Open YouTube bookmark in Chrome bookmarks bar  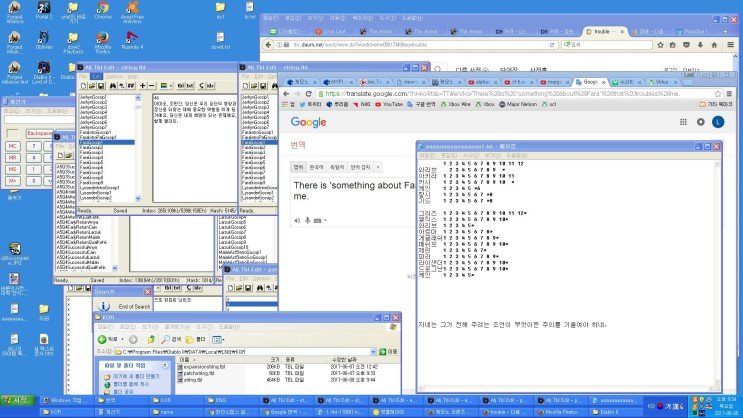[389, 104]
